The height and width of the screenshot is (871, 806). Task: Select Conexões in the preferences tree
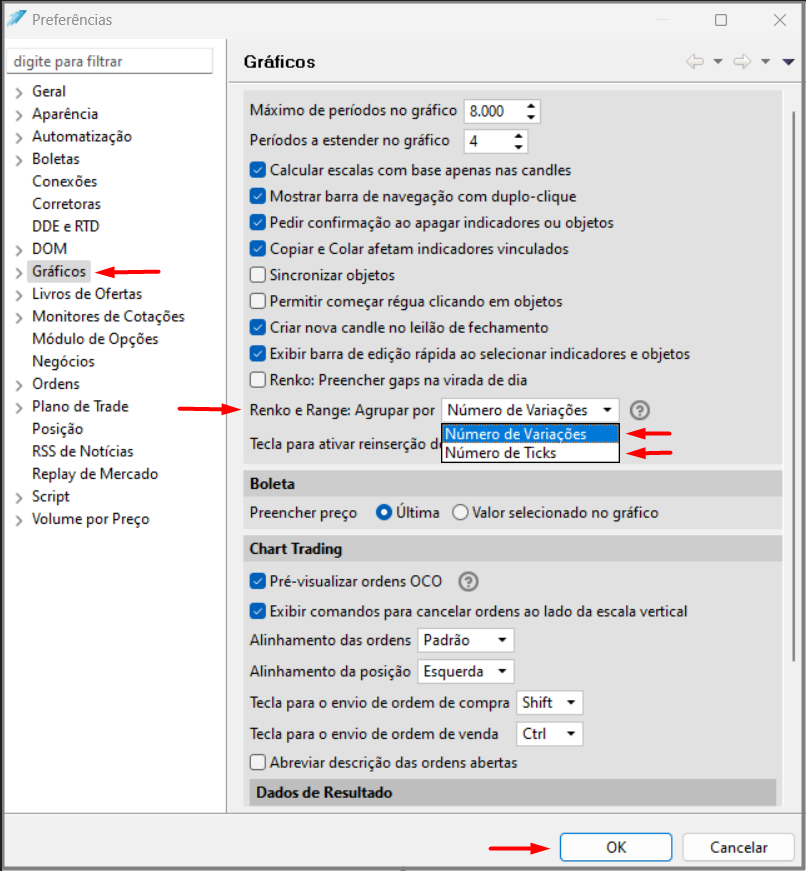pos(64,181)
